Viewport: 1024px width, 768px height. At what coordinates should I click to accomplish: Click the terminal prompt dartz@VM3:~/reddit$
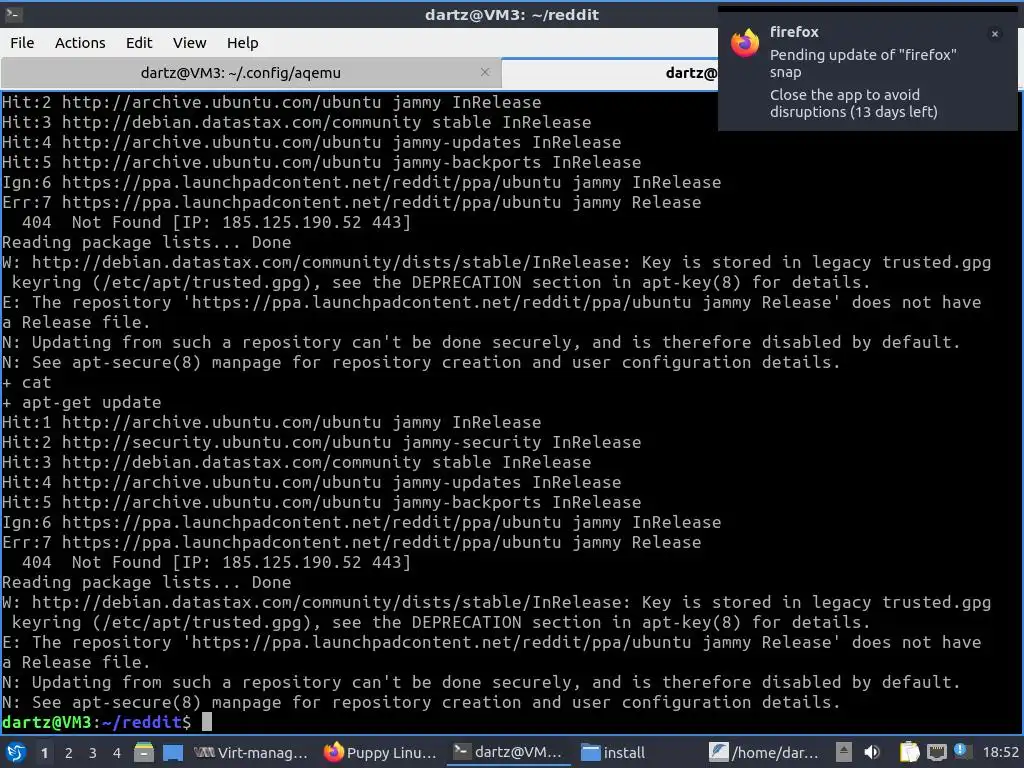97,722
